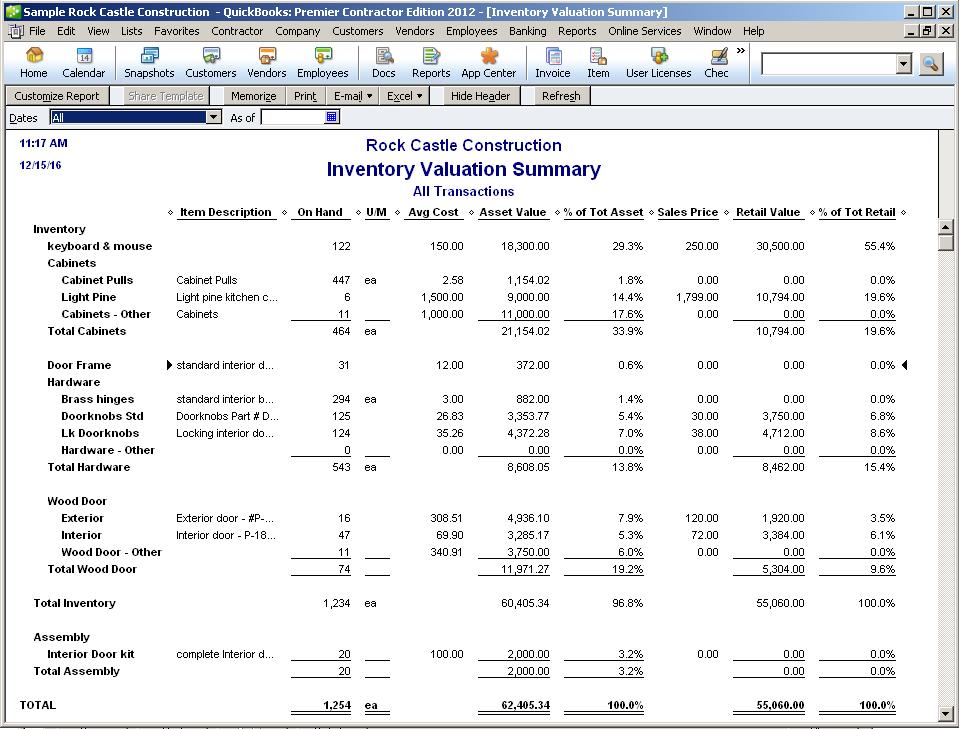Screen dimensions: 959x729
Task: Expand the search field dropdown arrow
Action: click(903, 64)
